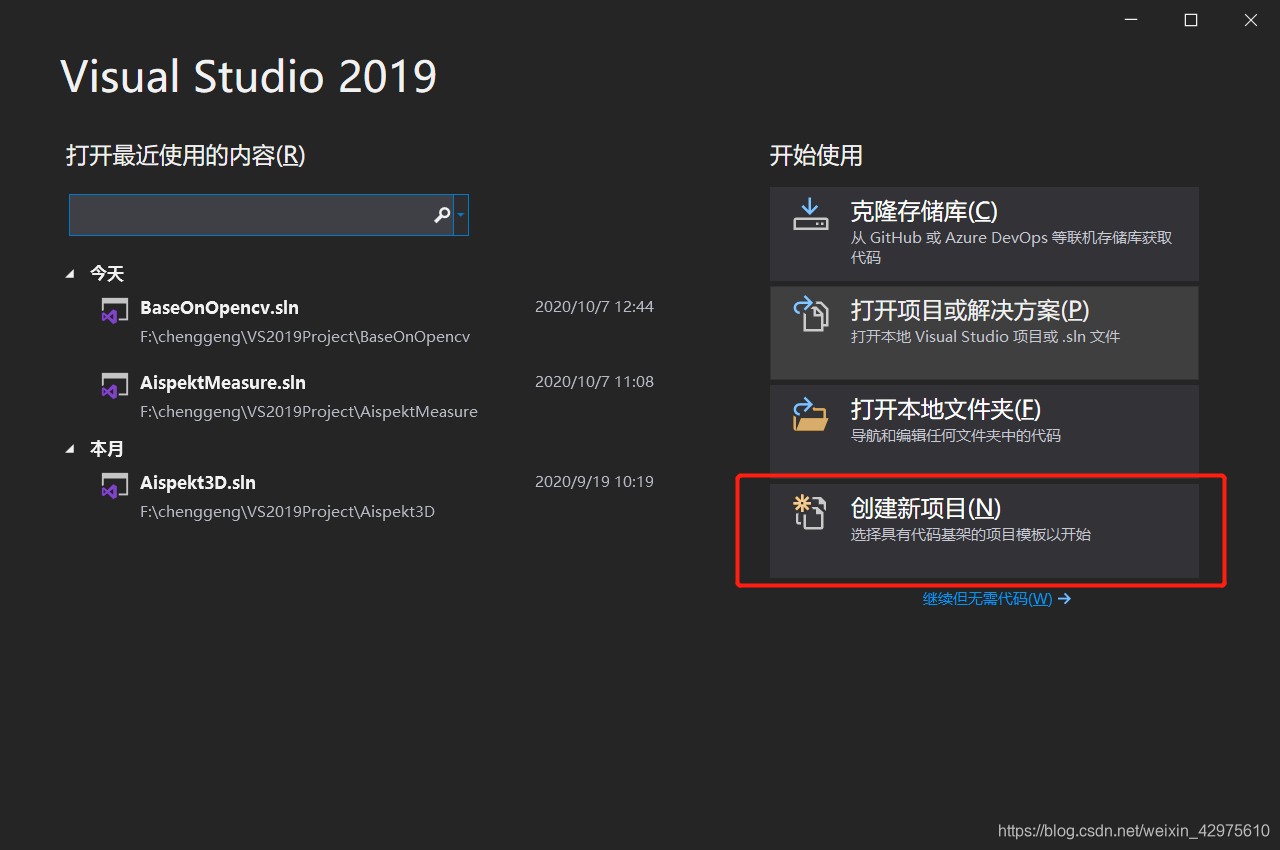This screenshot has height=850, width=1280.
Task: Click the clone repository download icon
Action: [810, 214]
